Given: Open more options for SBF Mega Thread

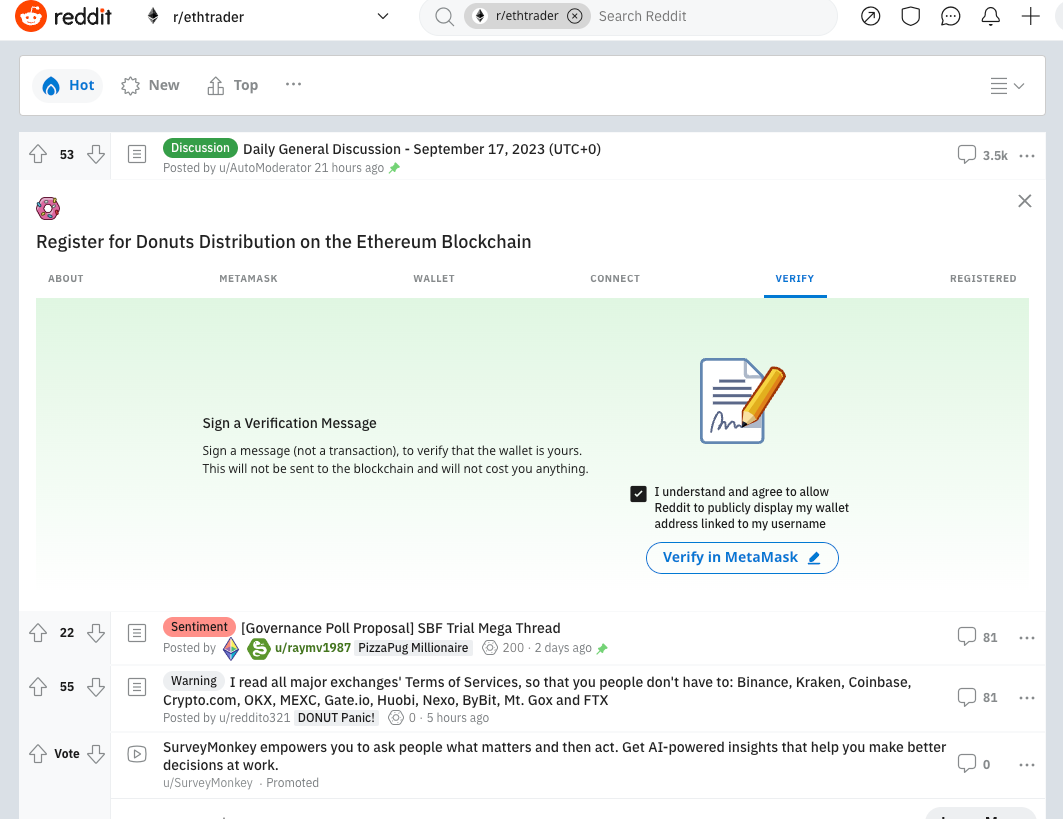Looking at the screenshot, I should tap(1026, 637).
